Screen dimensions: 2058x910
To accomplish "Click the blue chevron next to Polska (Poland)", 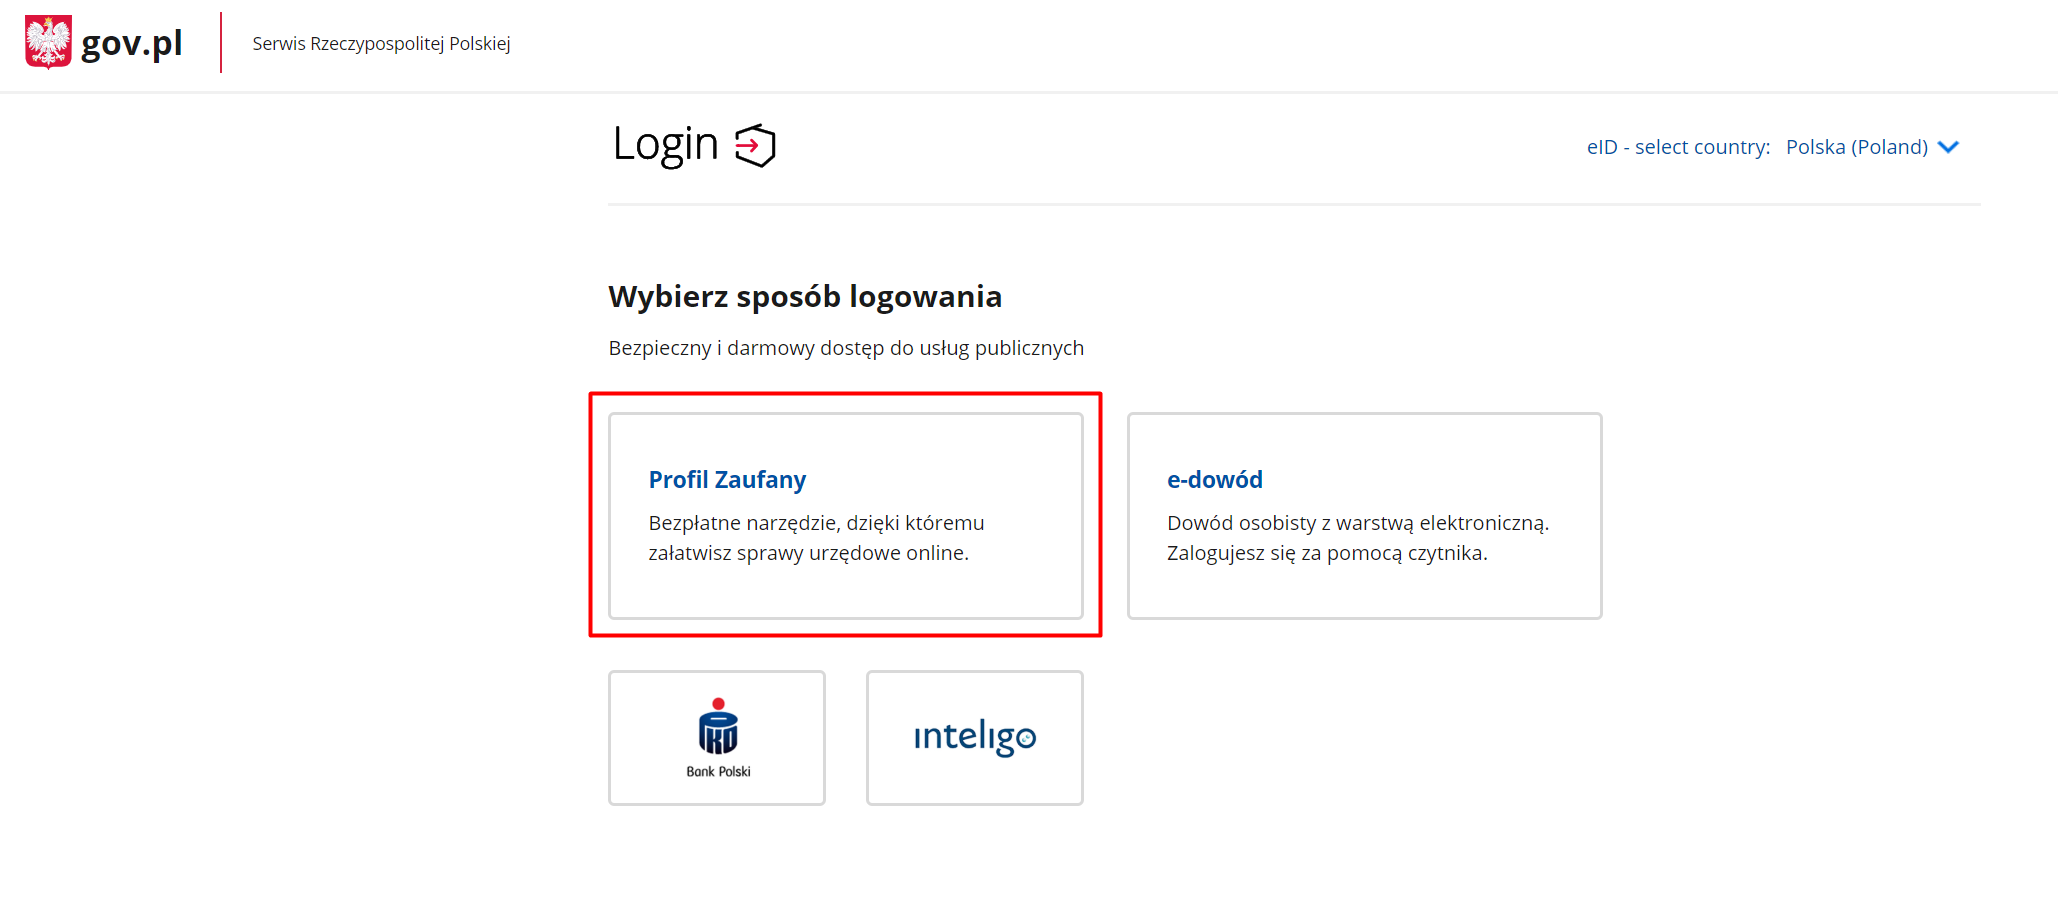I will (1948, 147).
